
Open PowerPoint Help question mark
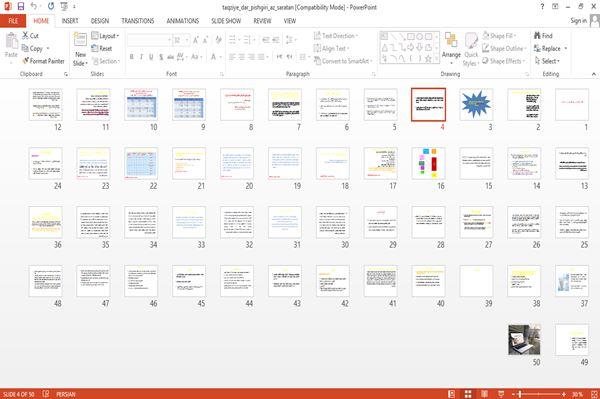click(542, 7)
